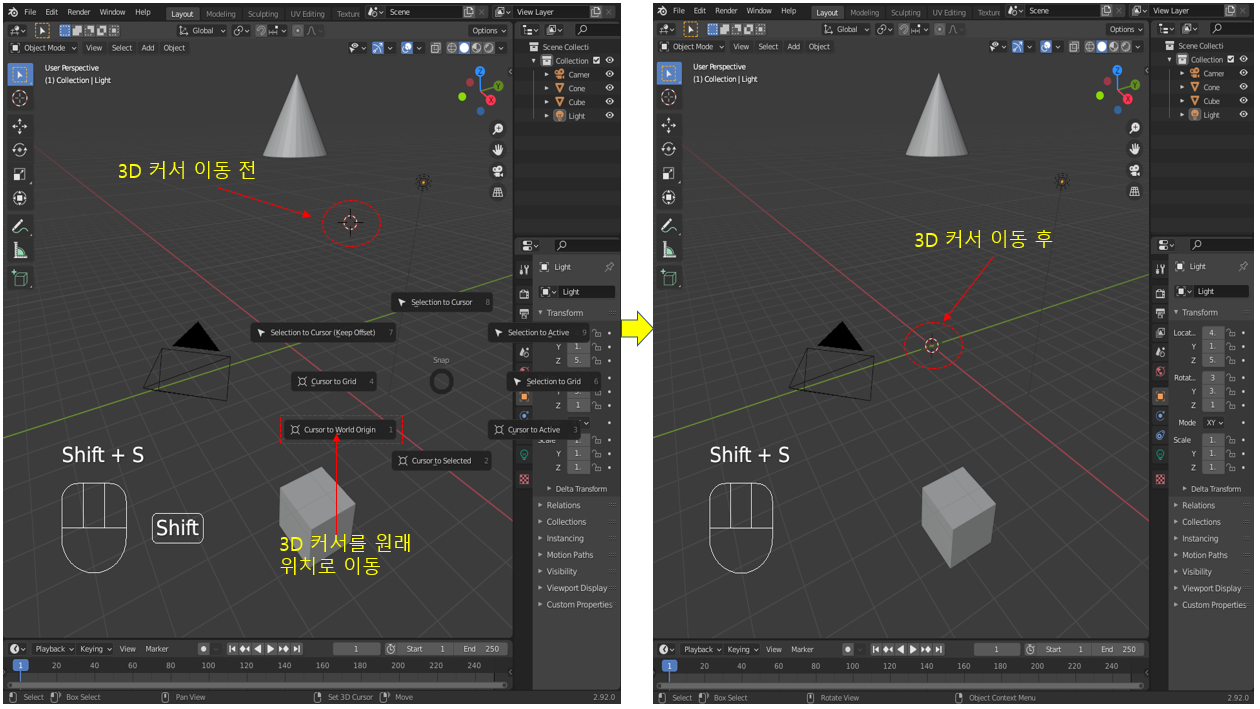Click Play forward button in left screenshot timeline

click(x=270, y=649)
